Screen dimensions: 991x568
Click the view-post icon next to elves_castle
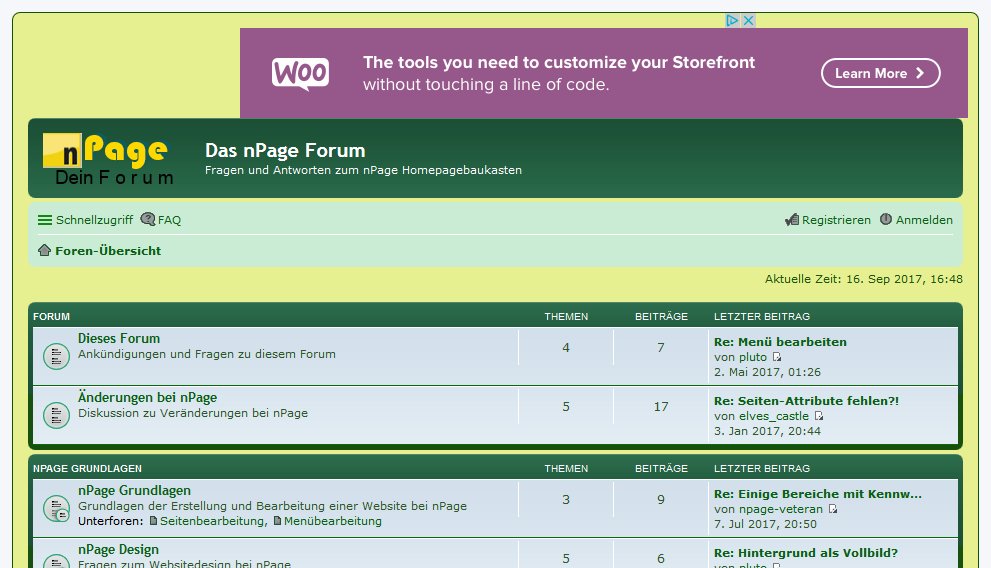[x=819, y=416]
